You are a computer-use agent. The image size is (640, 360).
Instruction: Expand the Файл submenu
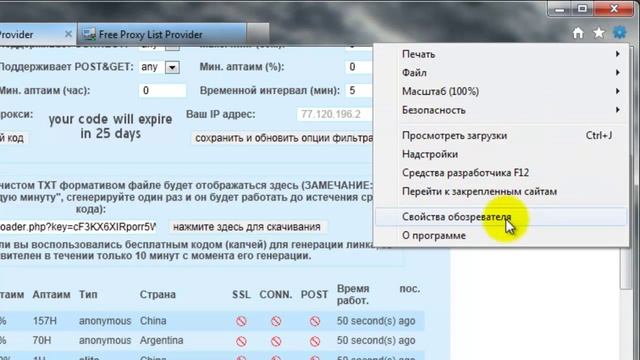pyautogui.click(x=501, y=73)
